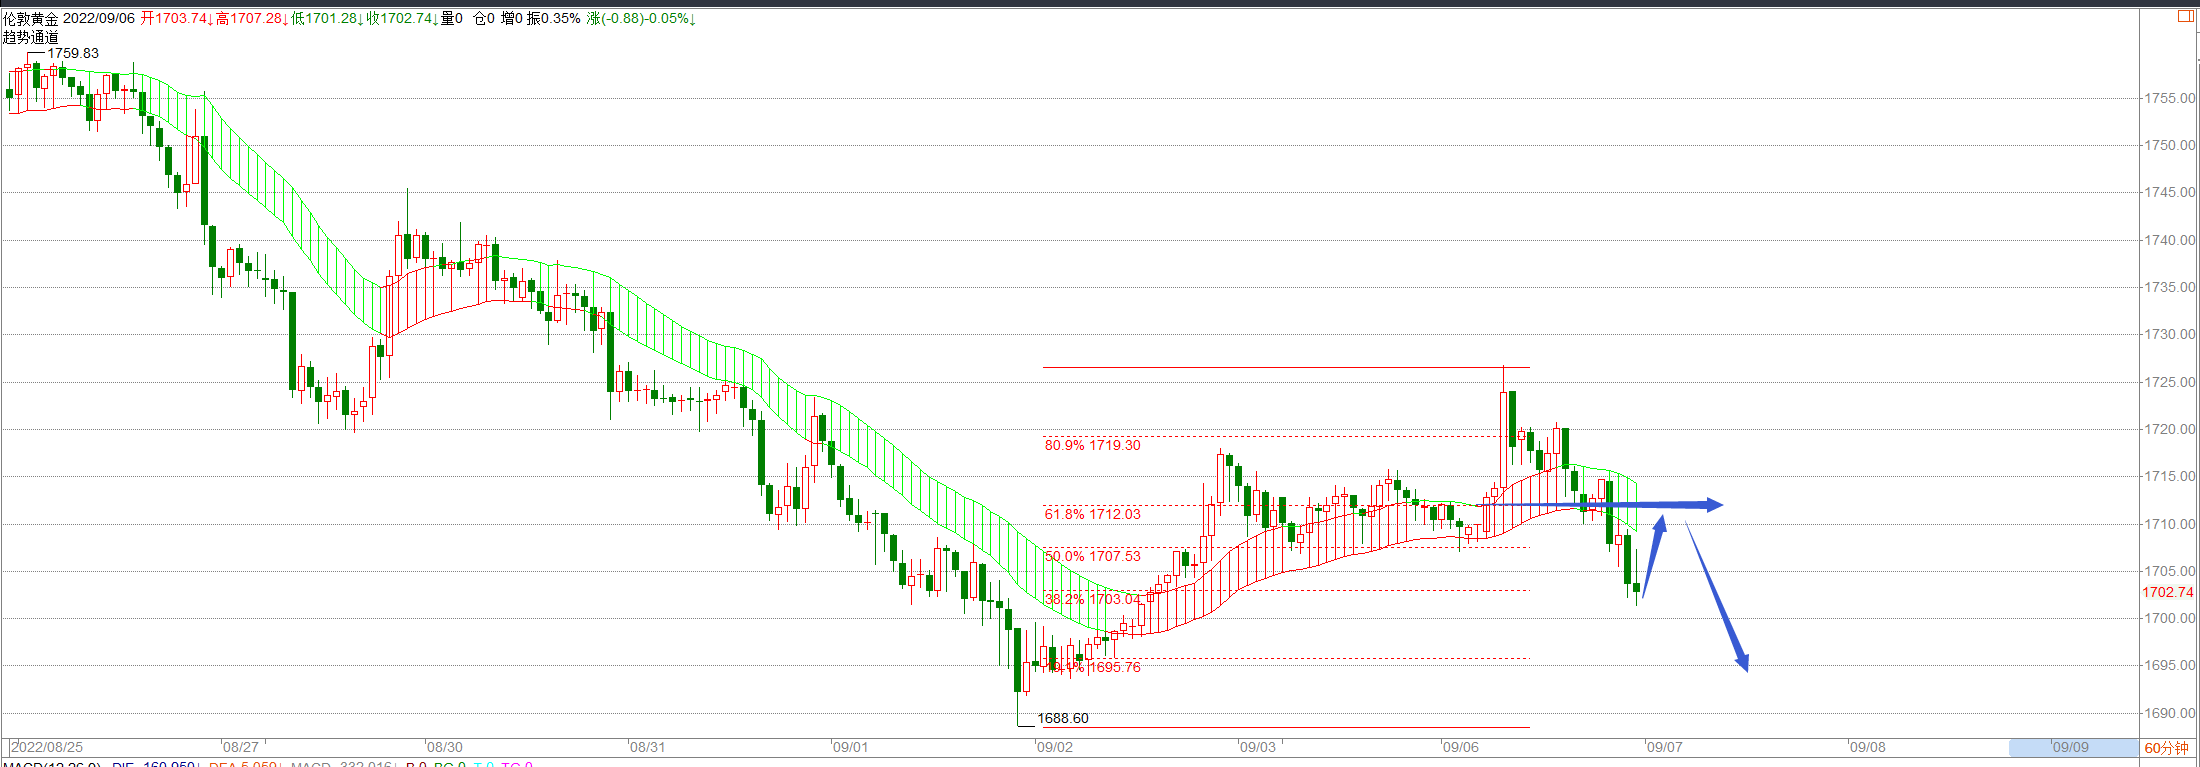Select the 50.0% 1707.53 Fibonacci label
Screen dimensions: 2200x767
[1092, 556]
